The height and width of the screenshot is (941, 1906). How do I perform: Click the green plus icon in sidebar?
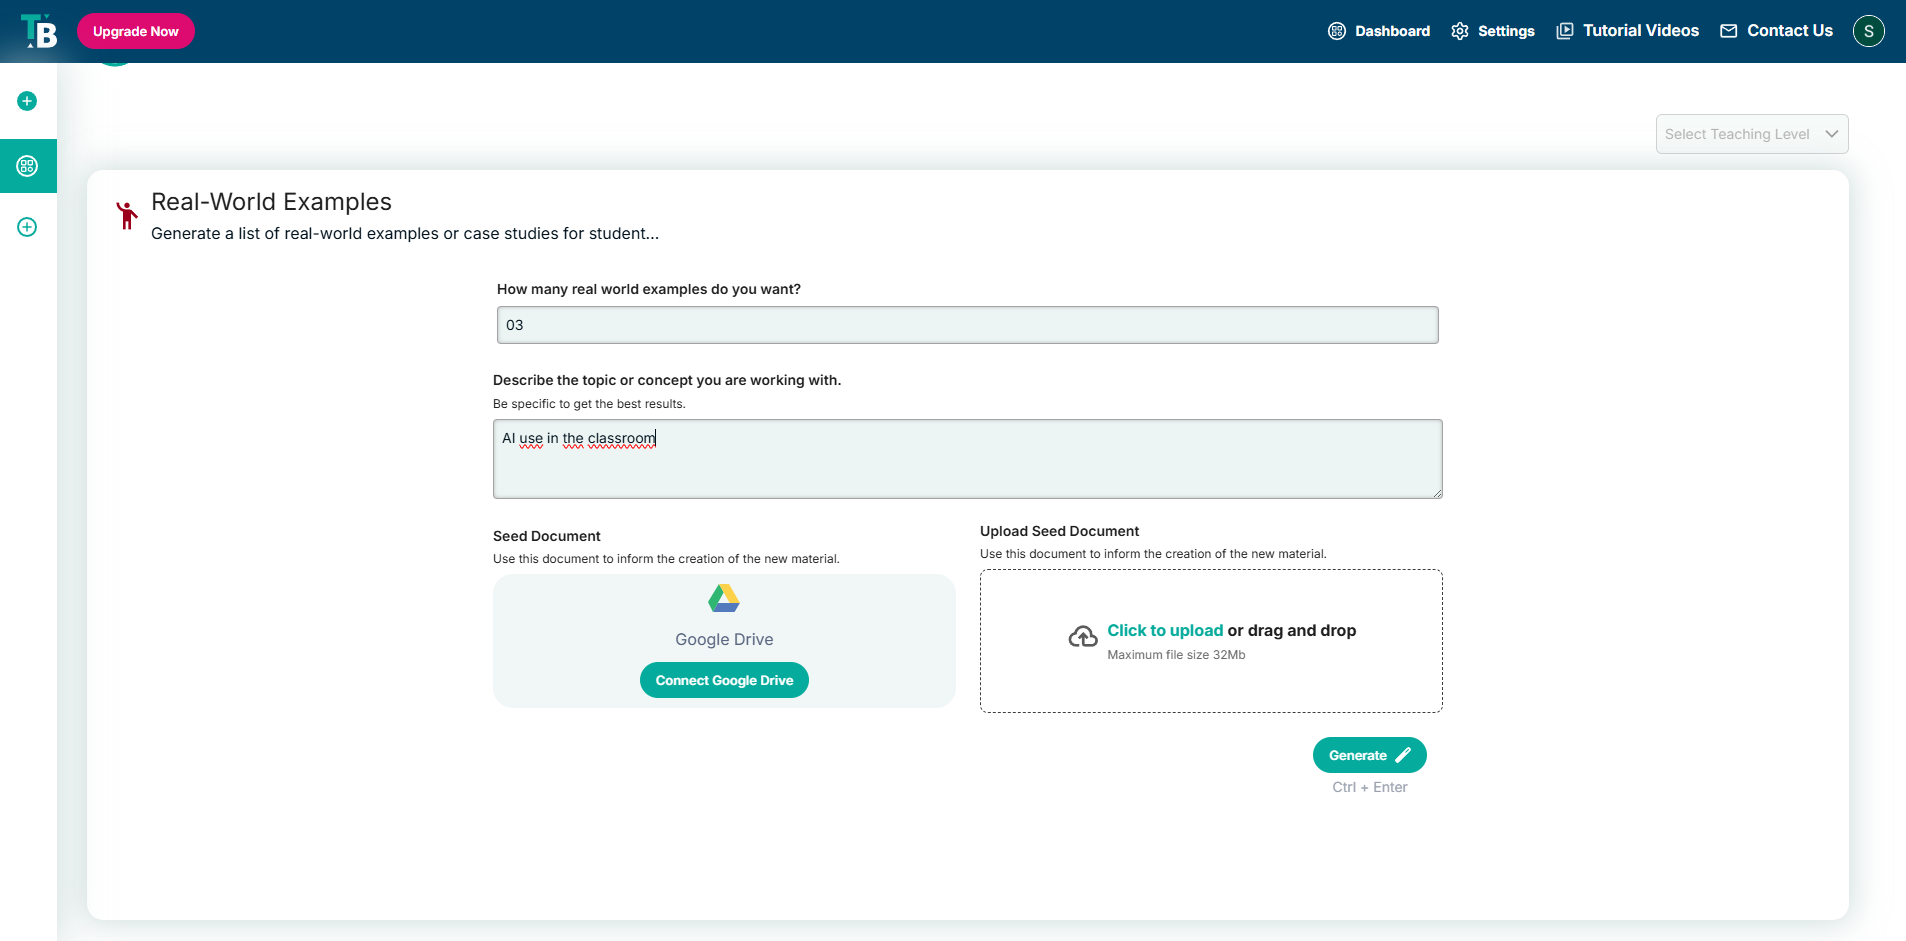(x=27, y=101)
